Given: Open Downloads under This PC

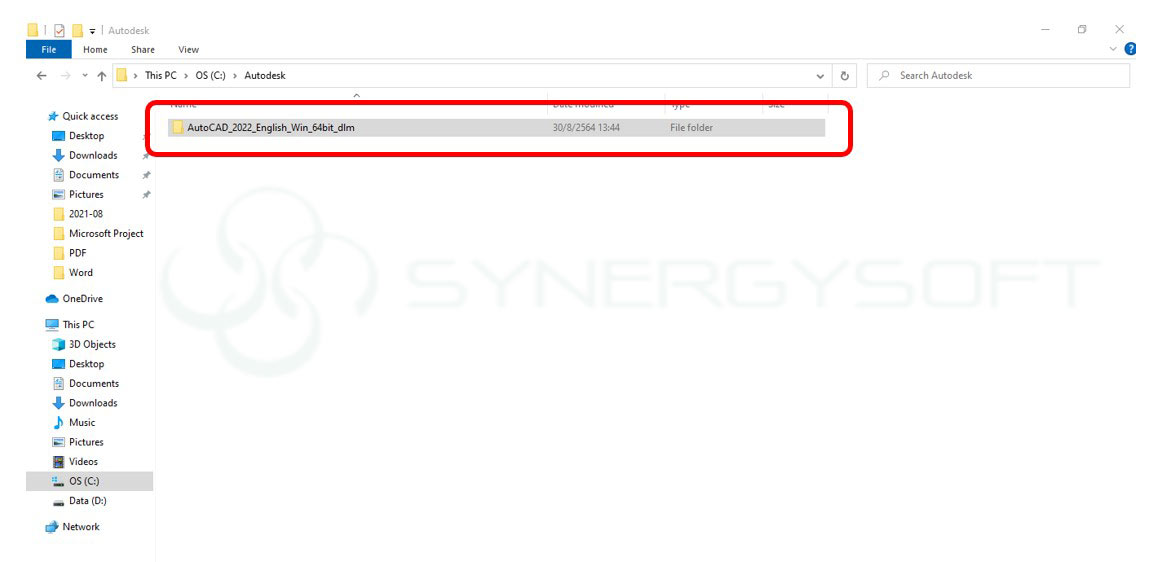Looking at the screenshot, I should click(93, 403).
